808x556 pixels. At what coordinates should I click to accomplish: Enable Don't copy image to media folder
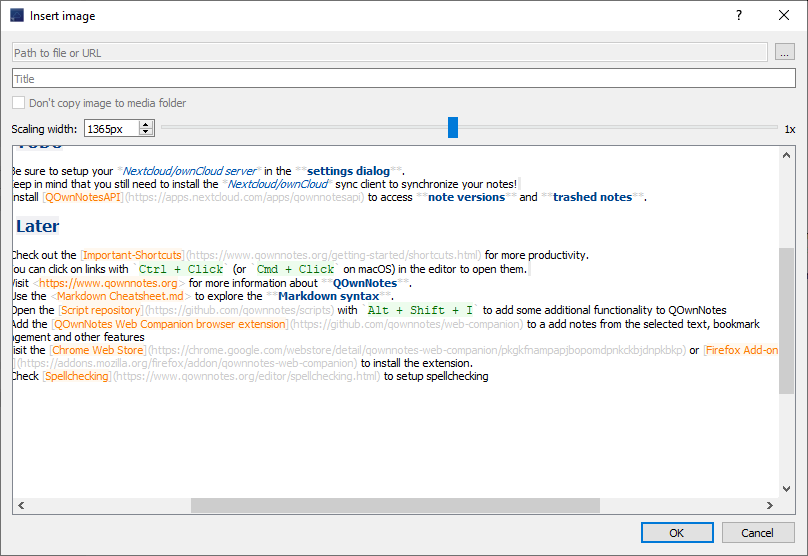pyautogui.click(x=19, y=103)
